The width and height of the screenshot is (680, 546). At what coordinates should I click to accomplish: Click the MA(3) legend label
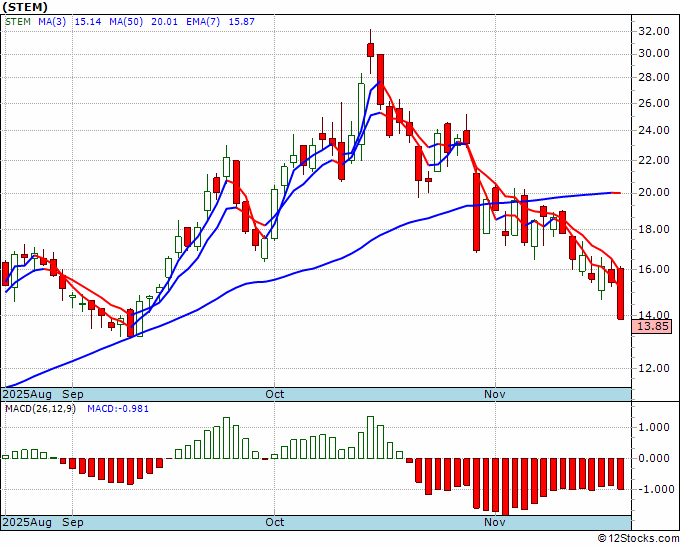point(52,22)
